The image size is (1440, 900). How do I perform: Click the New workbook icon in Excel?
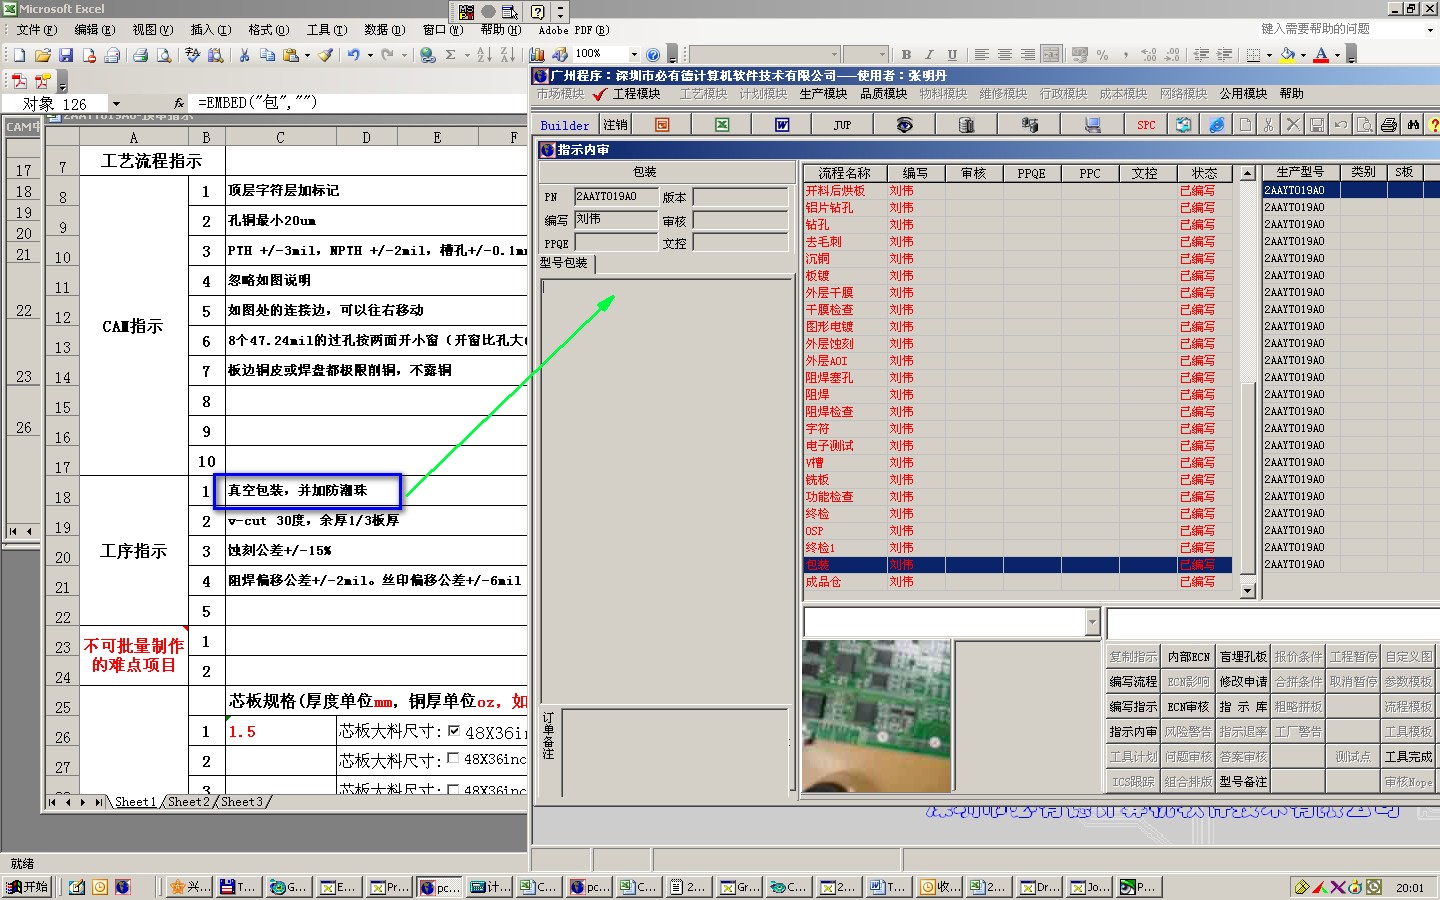click(x=19, y=55)
